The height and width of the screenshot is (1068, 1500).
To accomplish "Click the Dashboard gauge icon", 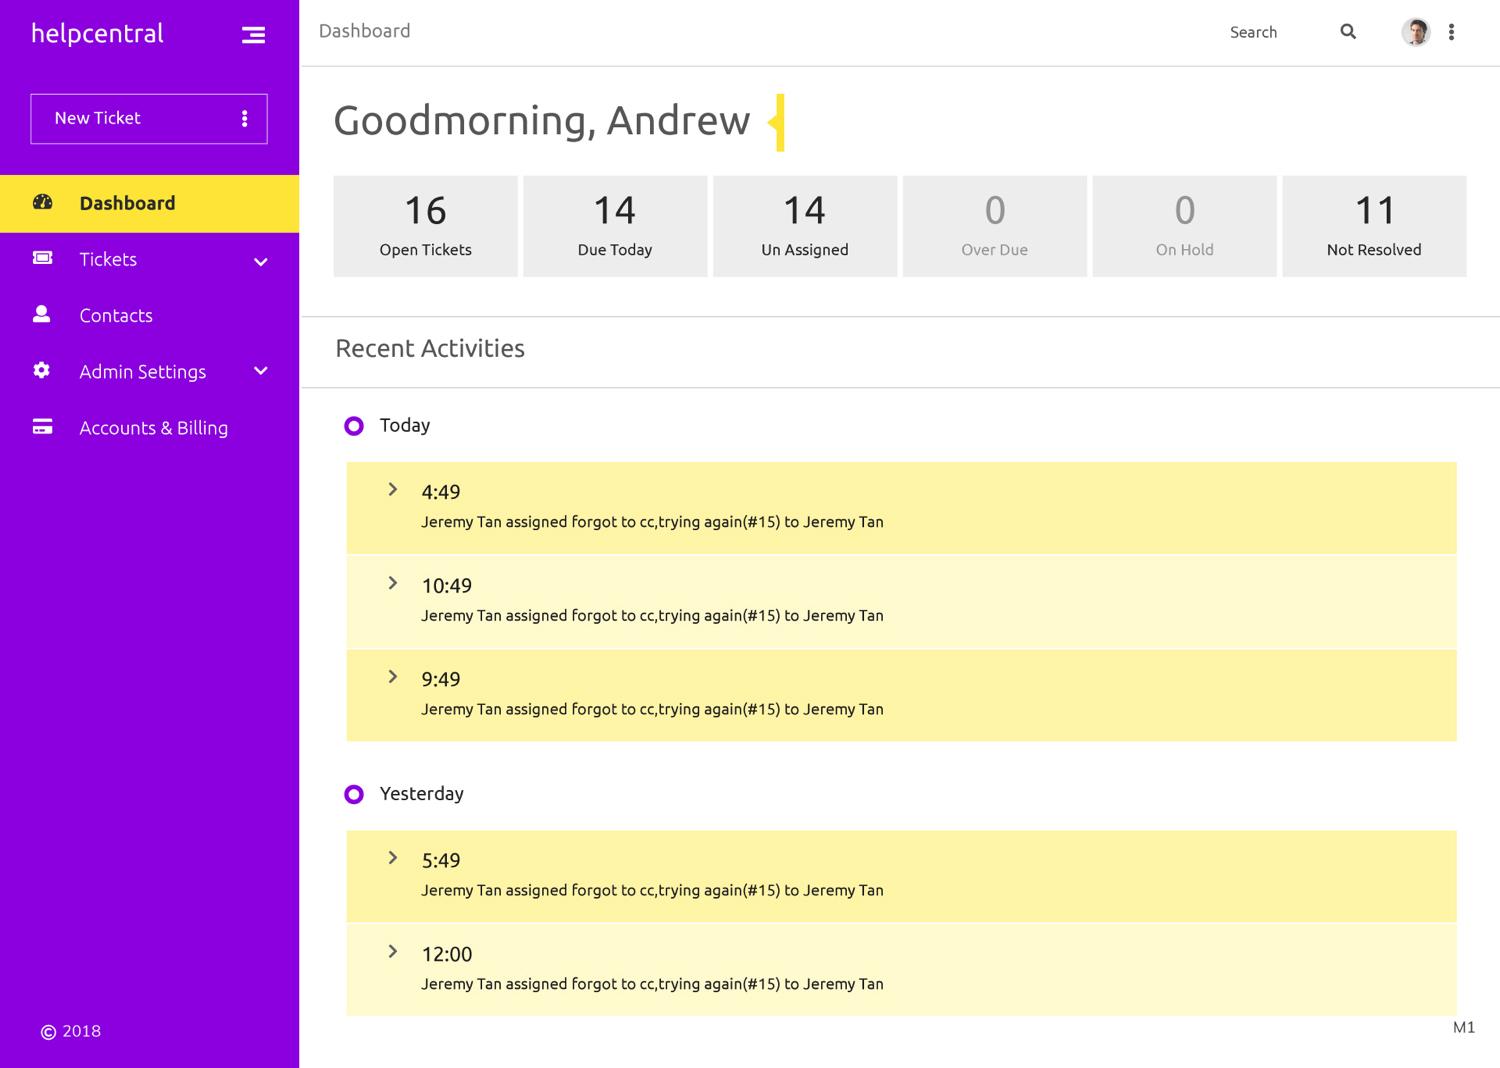I will coord(42,202).
